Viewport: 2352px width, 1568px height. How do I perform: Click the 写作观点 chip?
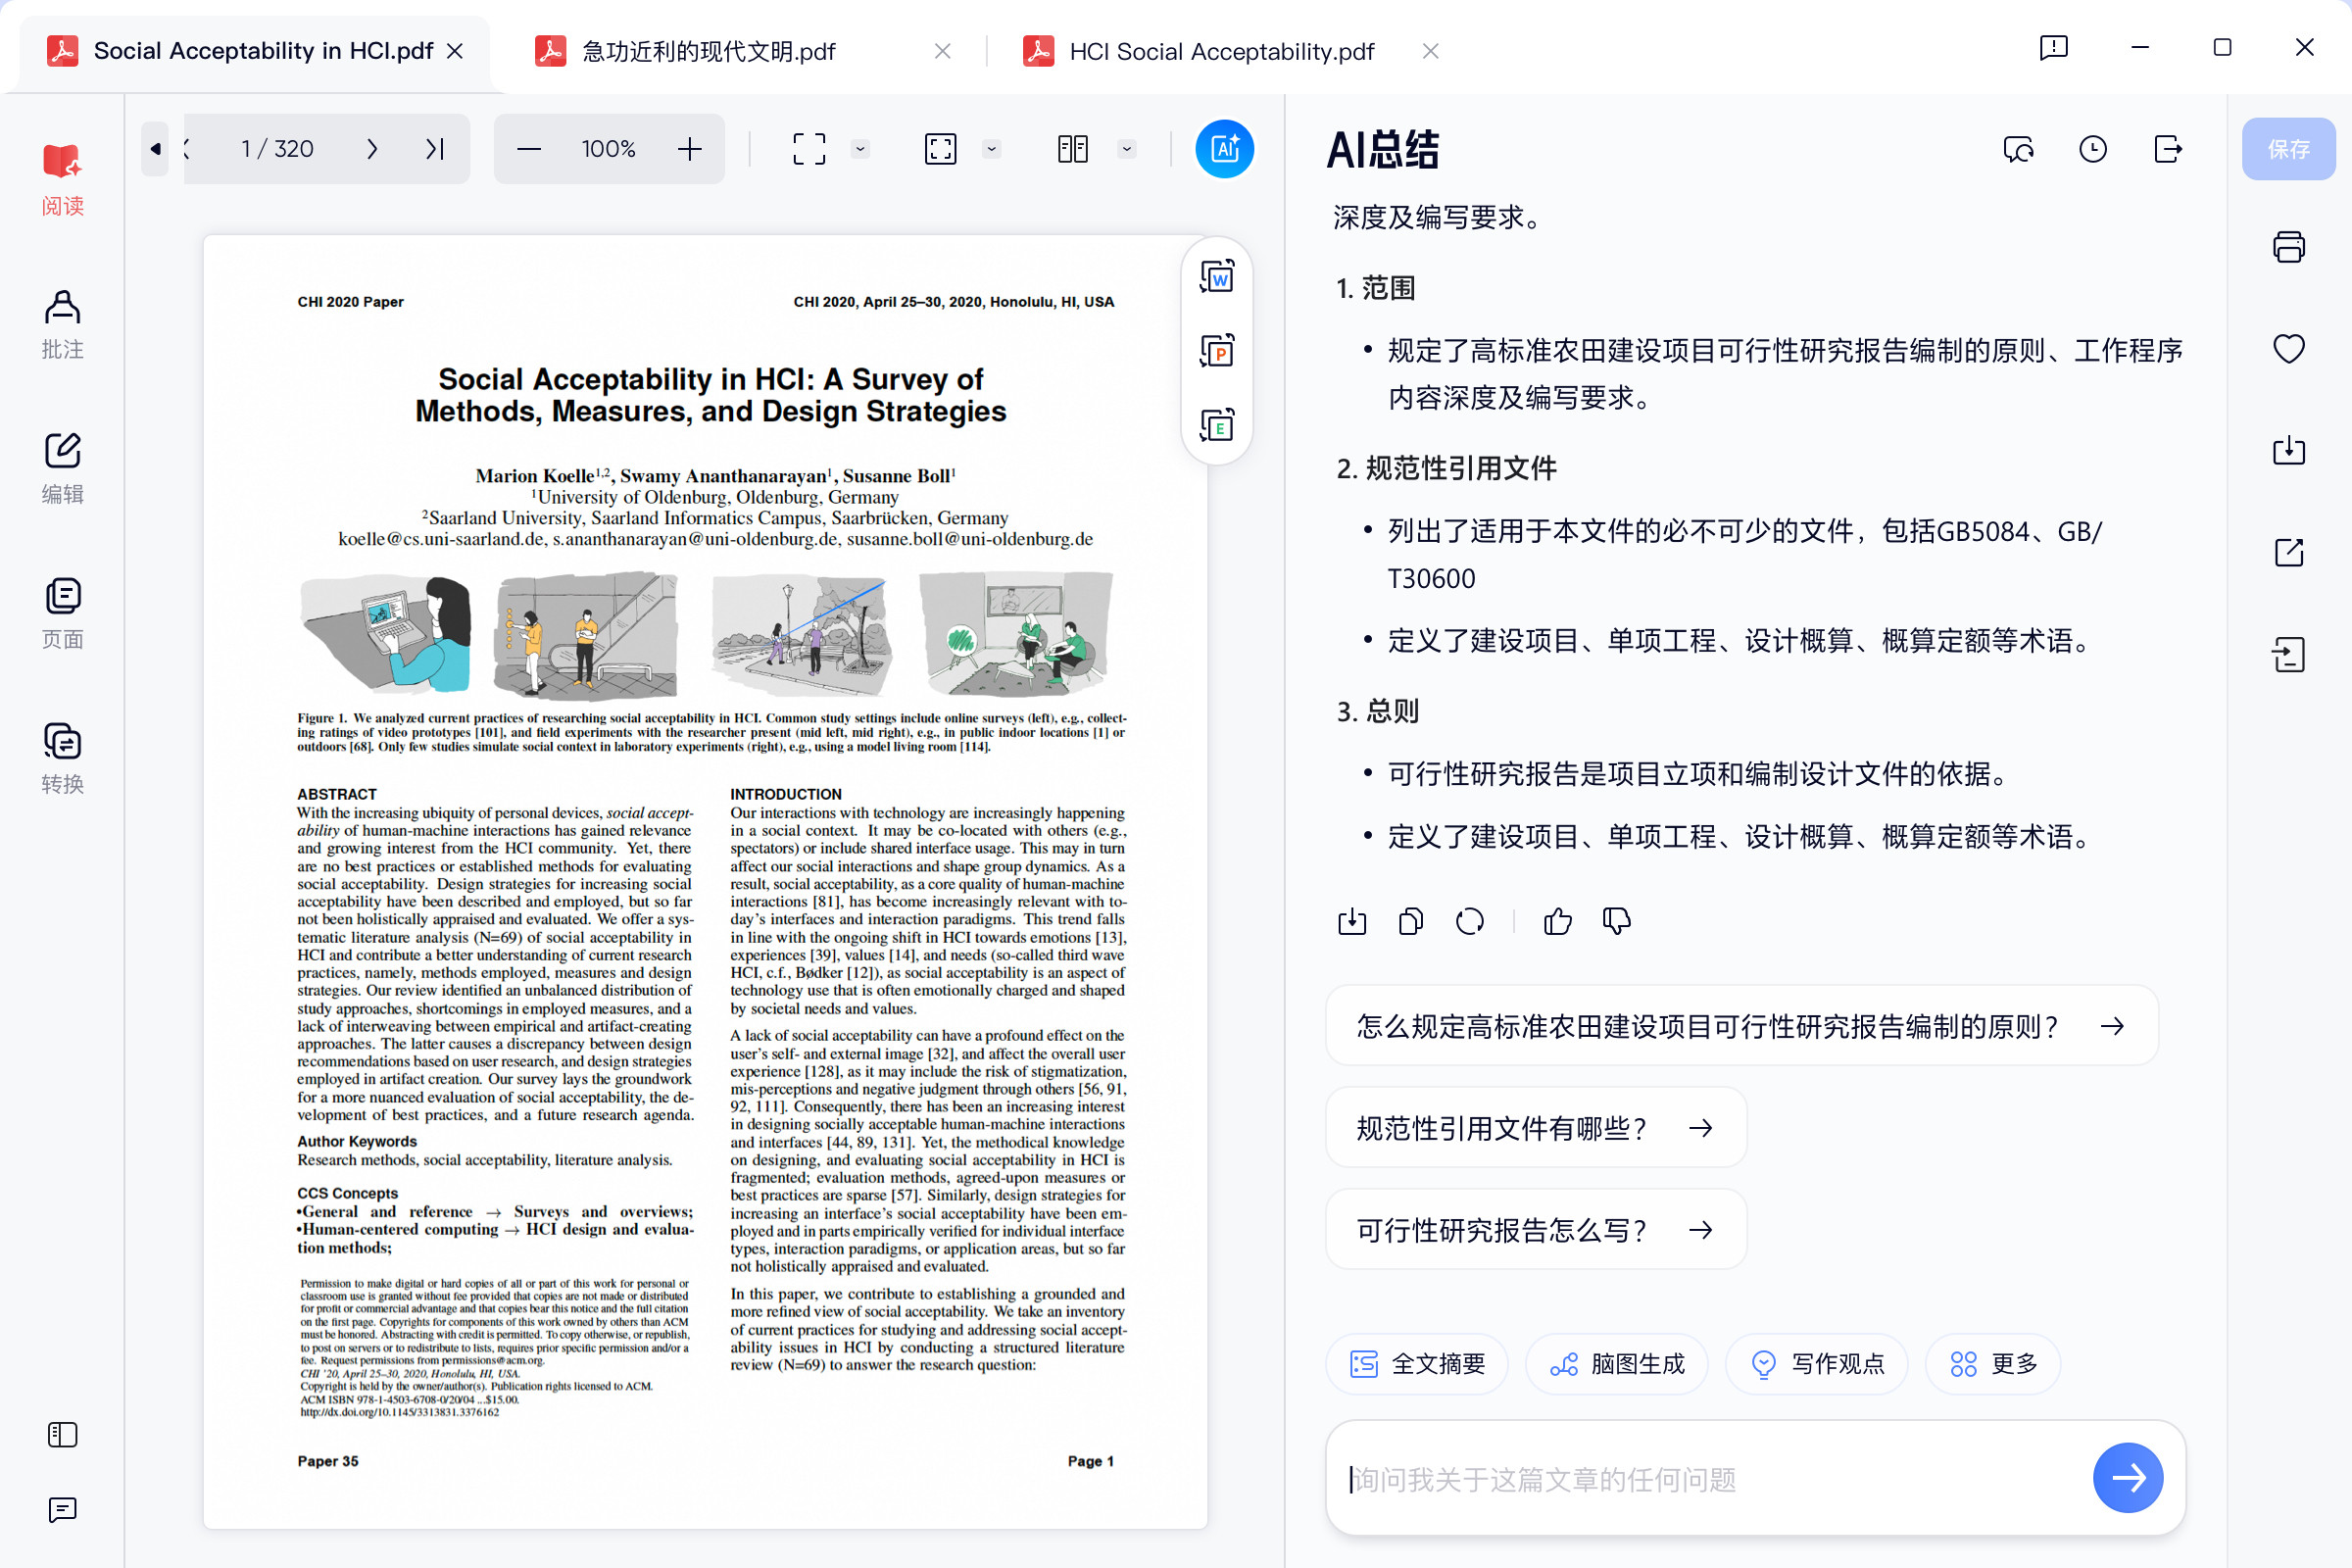click(1817, 1364)
